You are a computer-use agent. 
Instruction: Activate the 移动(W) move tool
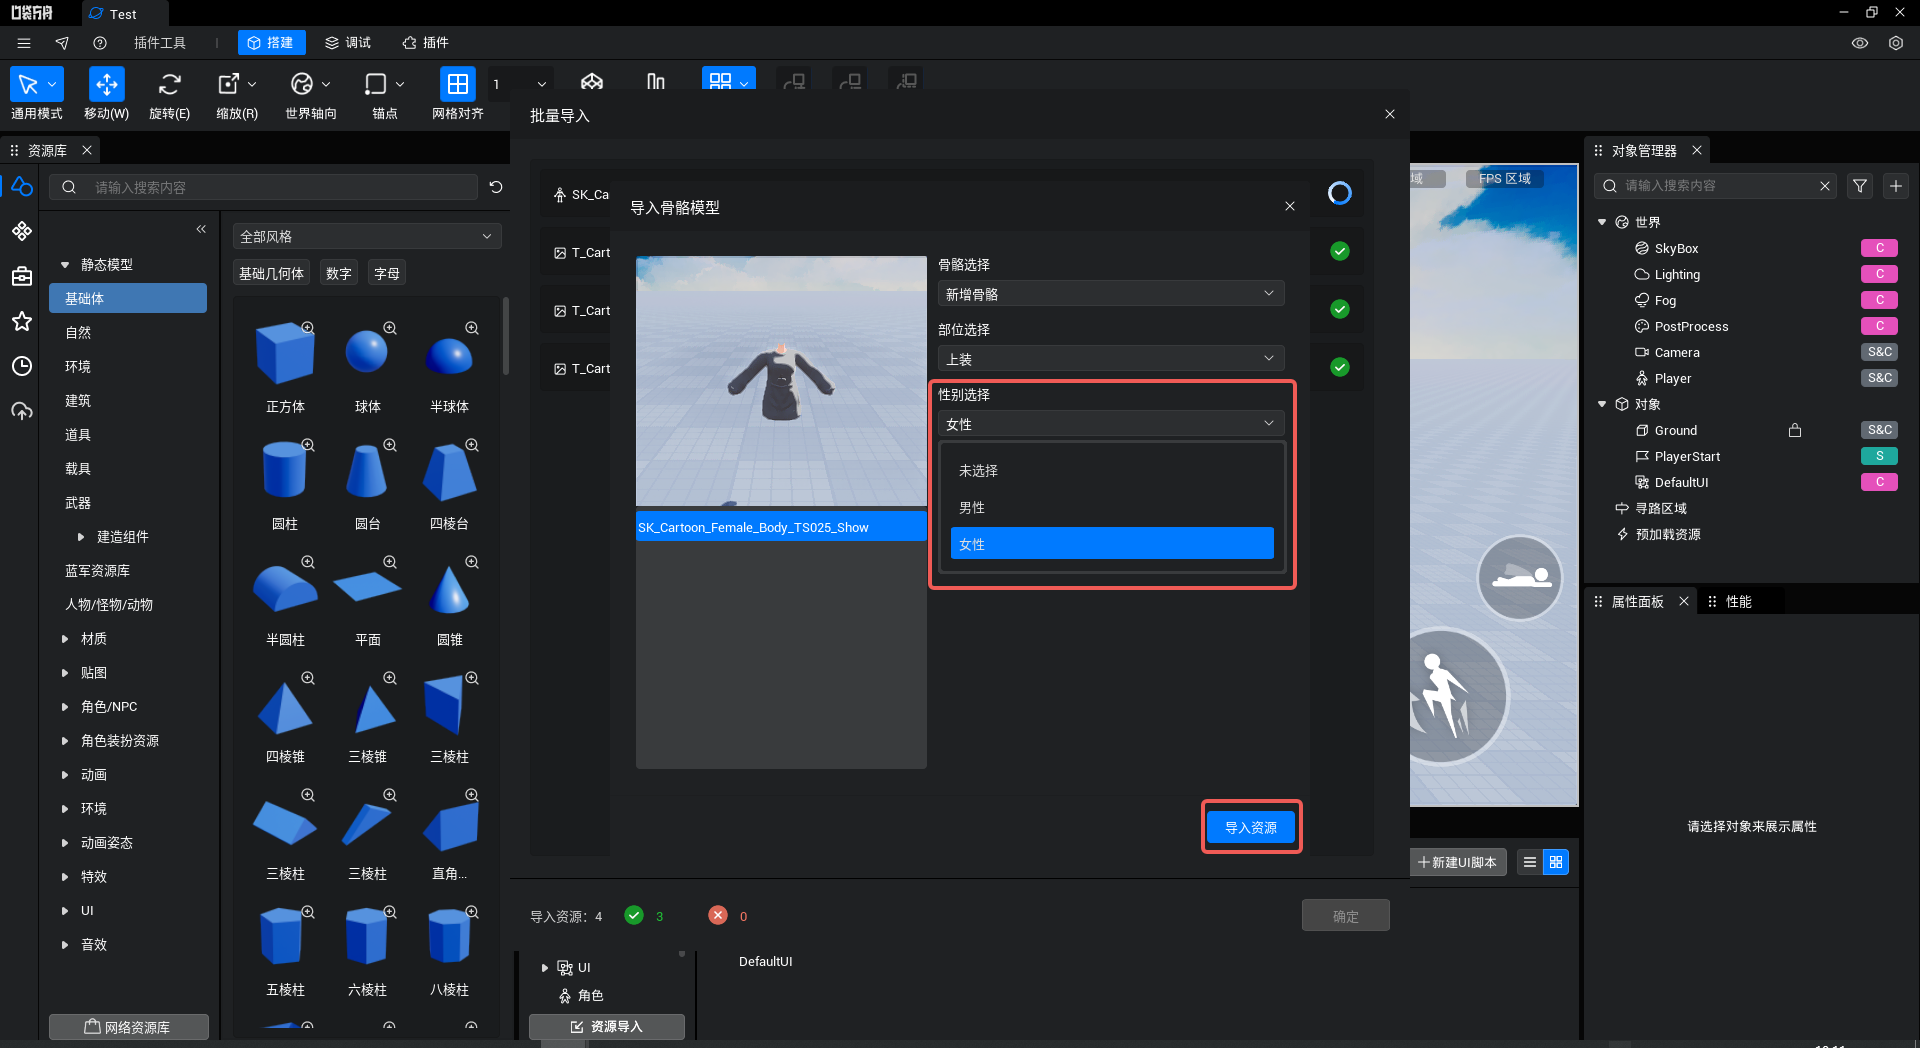pyautogui.click(x=106, y=94)
